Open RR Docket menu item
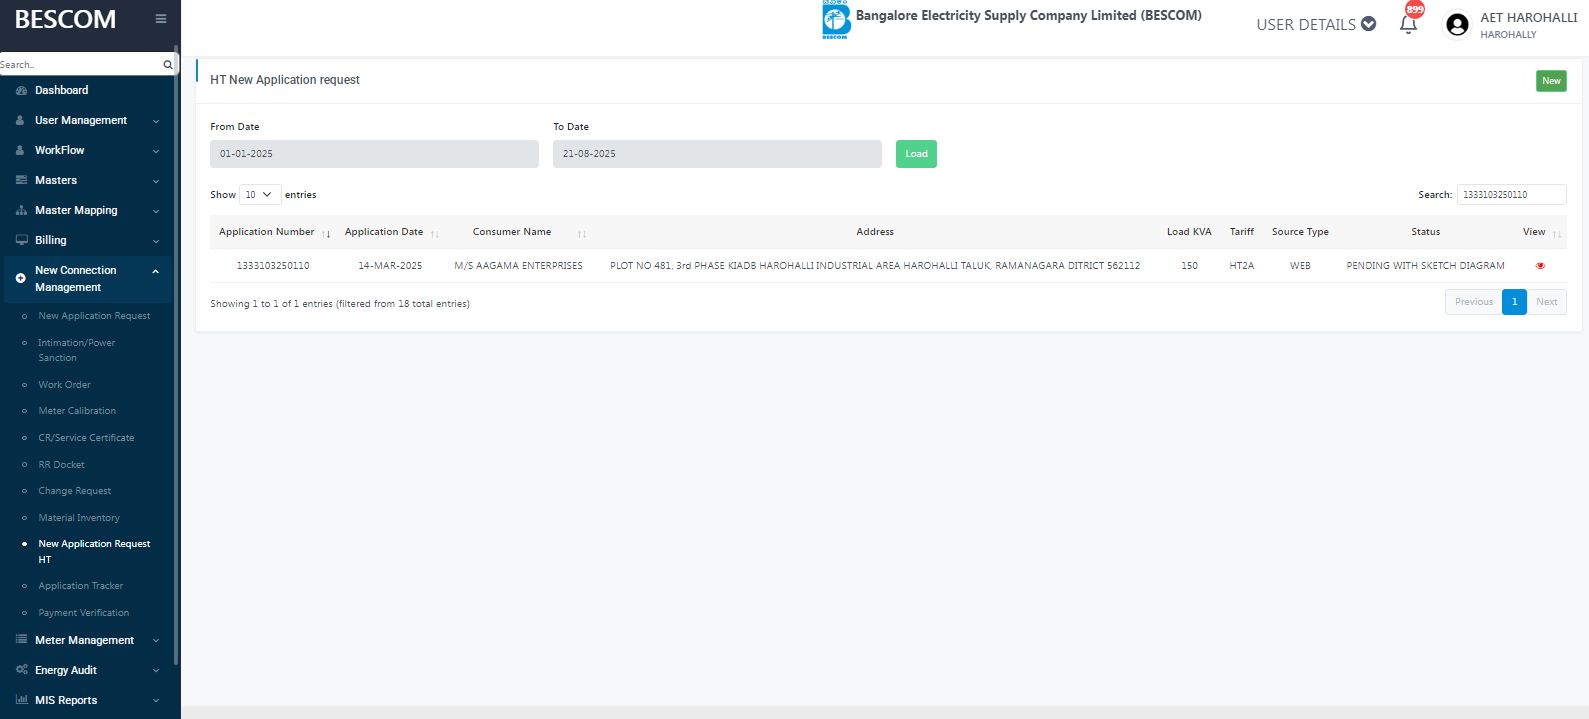This screenshot has width=1589, height=719. pyautogui.click(x=61, y=465)
